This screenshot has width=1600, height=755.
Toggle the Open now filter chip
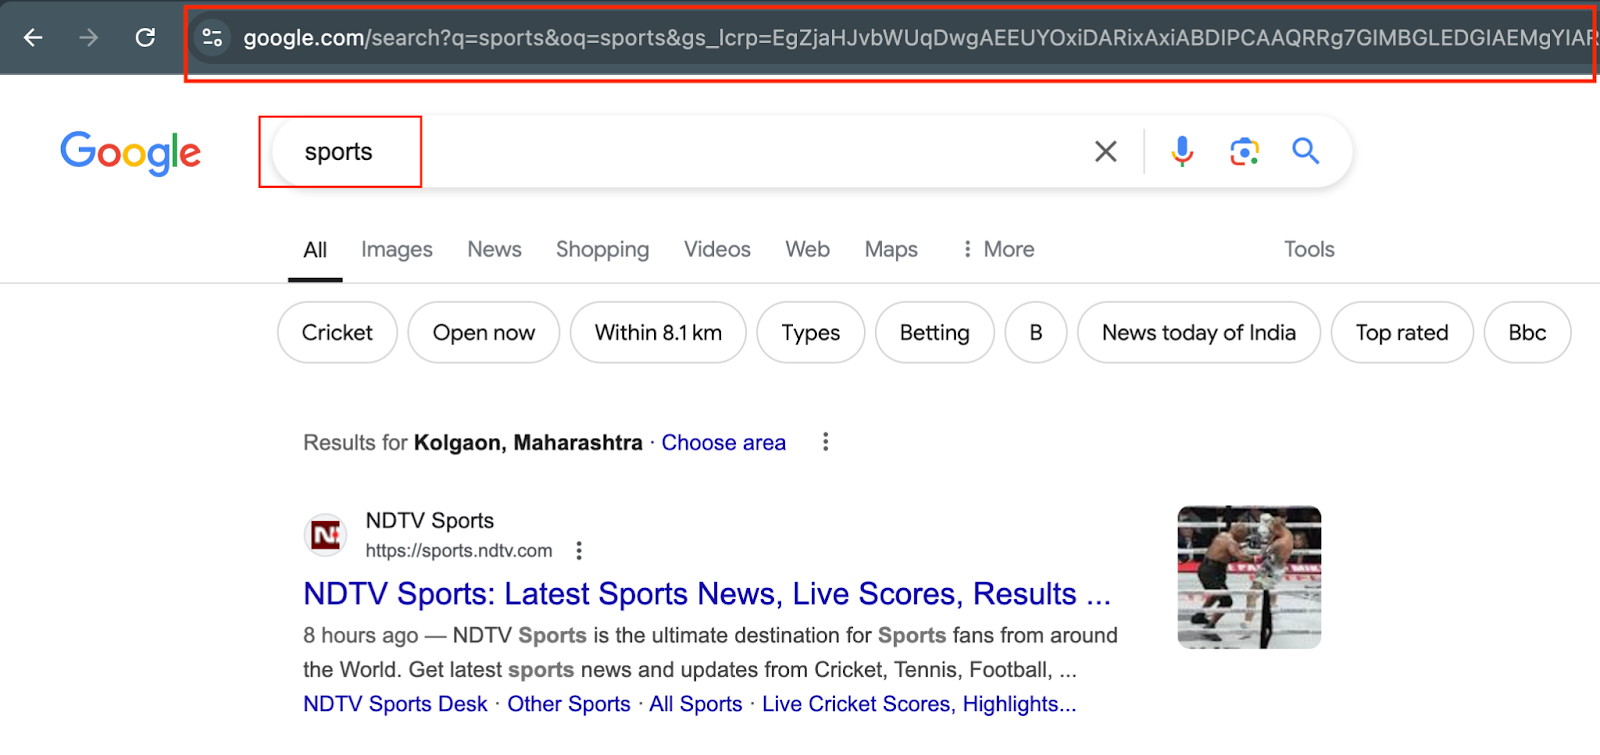coord(484,332)
